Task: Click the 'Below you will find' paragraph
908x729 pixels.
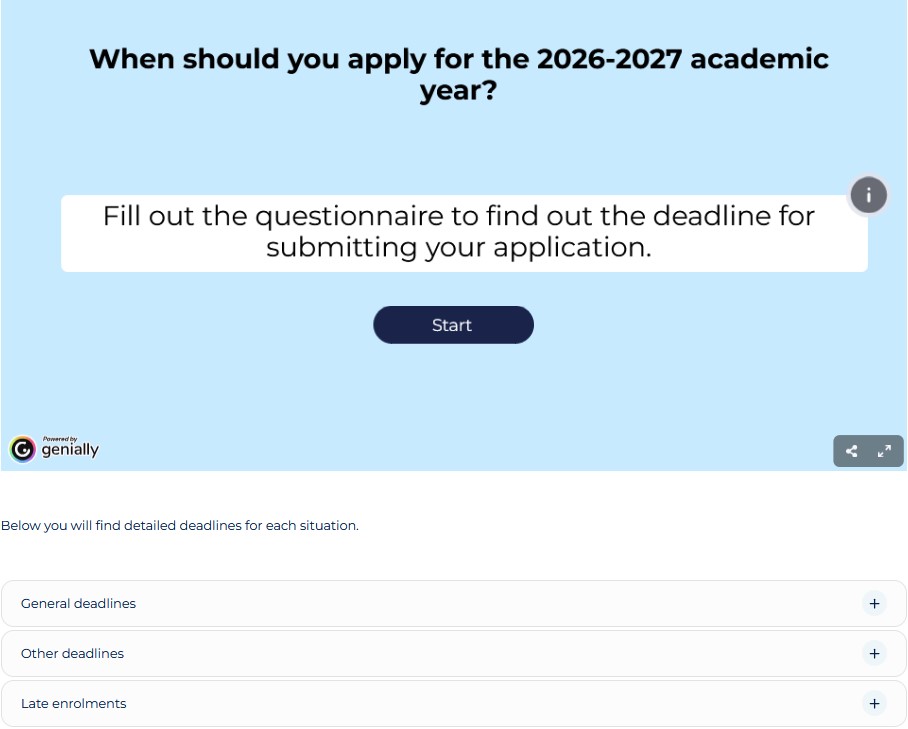Action: point(180,525)
